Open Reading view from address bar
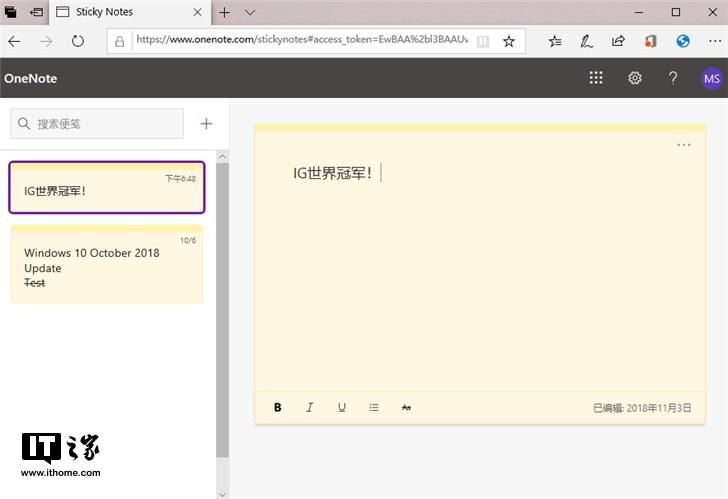 tap(483, 42)
